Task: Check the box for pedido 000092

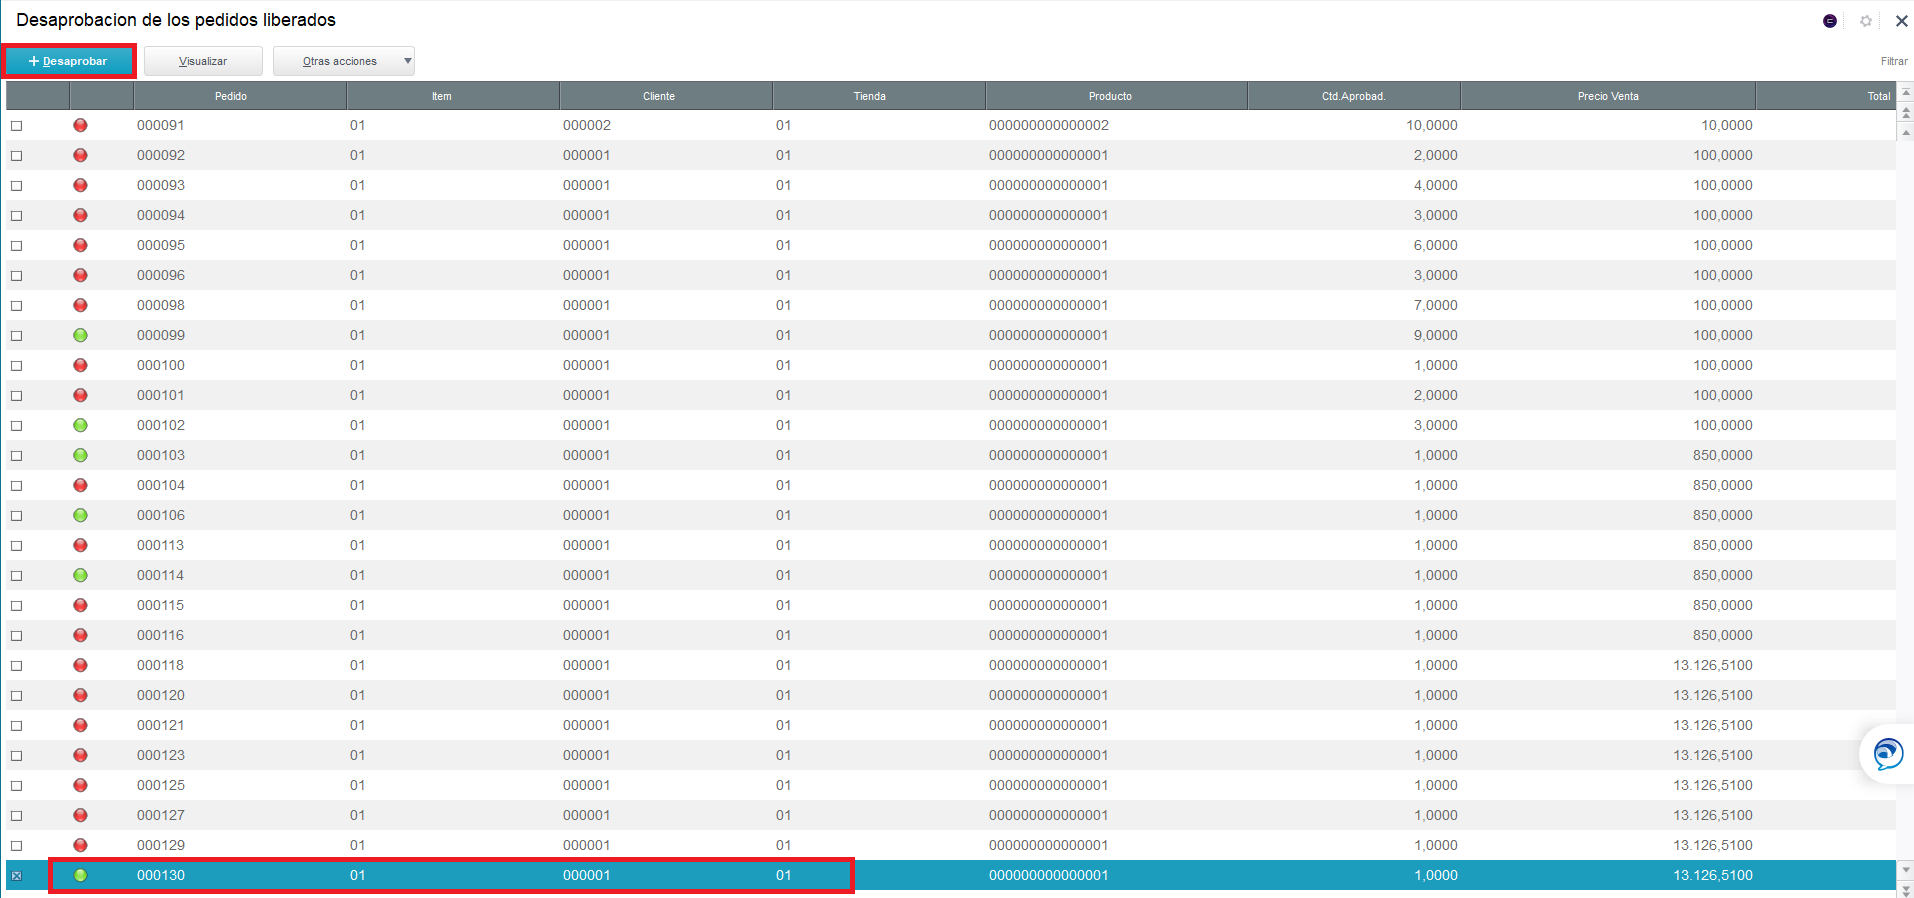Action: (16, 156)
